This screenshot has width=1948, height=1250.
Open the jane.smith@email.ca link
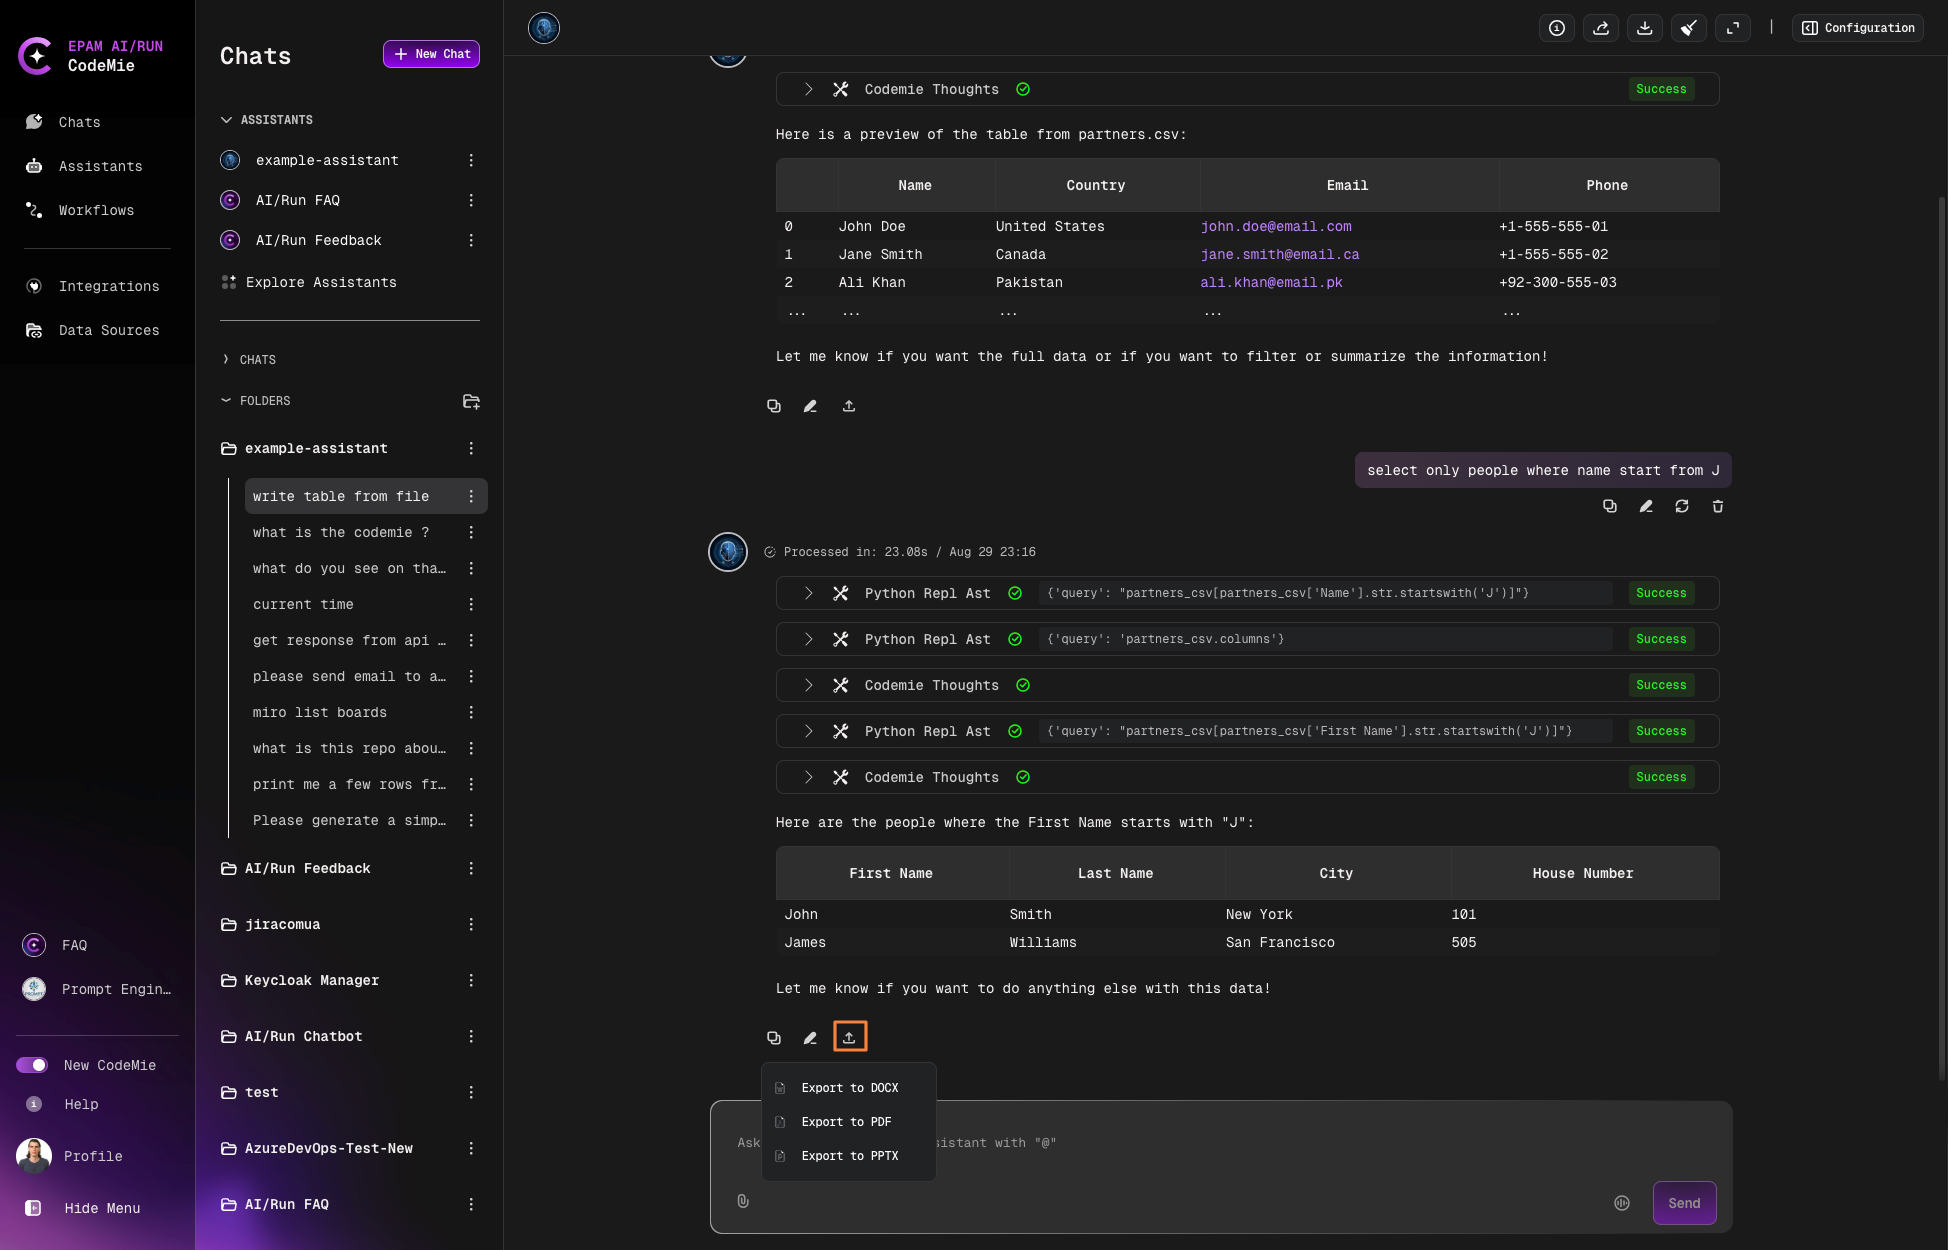click(x=1280, y=255)
